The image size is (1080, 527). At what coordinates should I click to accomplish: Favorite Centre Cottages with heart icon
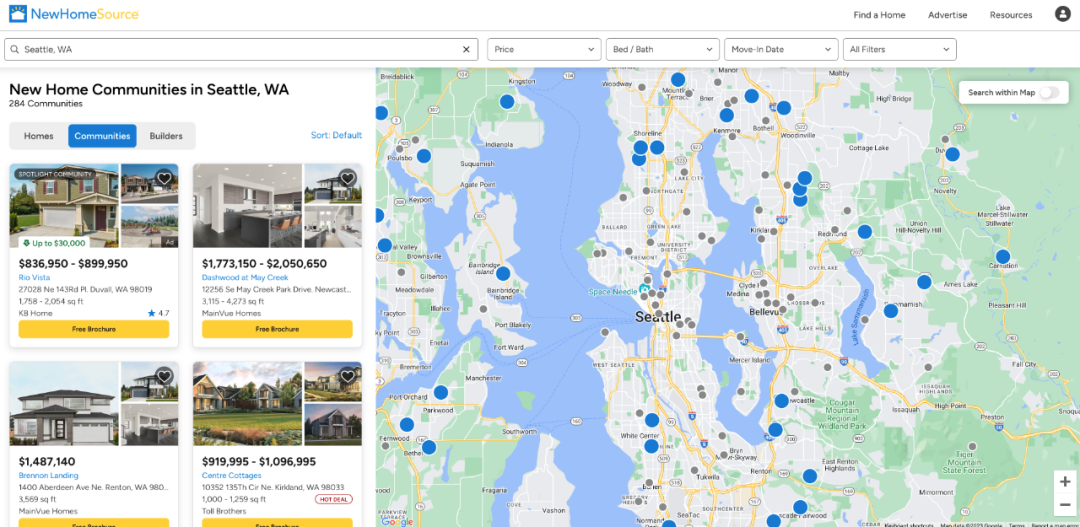347,376
